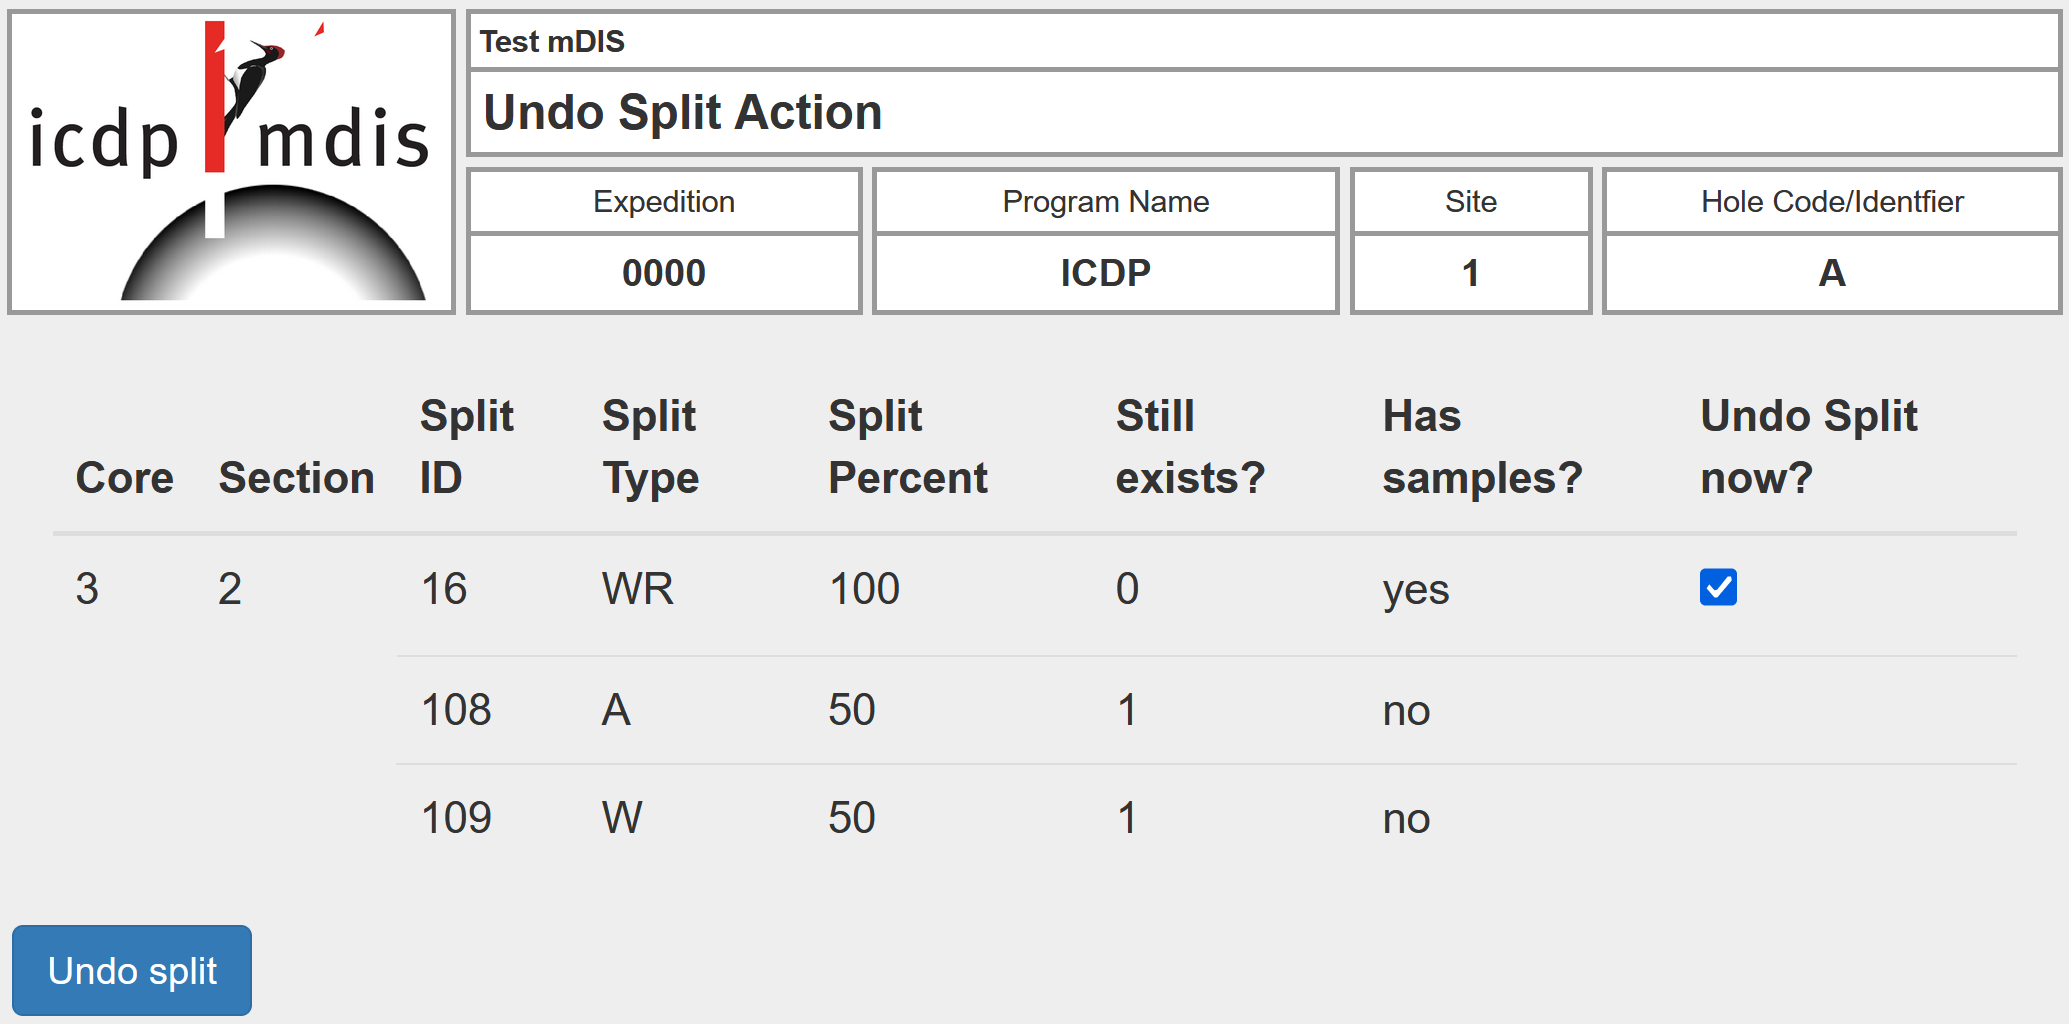Select the Undo Split Action title
This screenshot has width=2069, height=1024.
coord(681,112)
